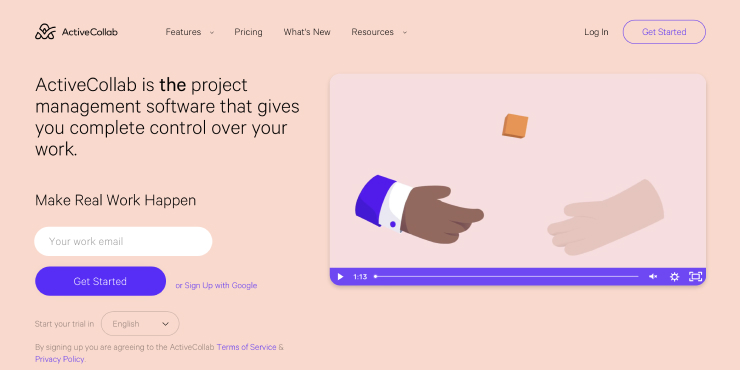The width and height of the screenshot is (740, 370).
Task: Open the What's New page
Action: (x=307, y=32)
